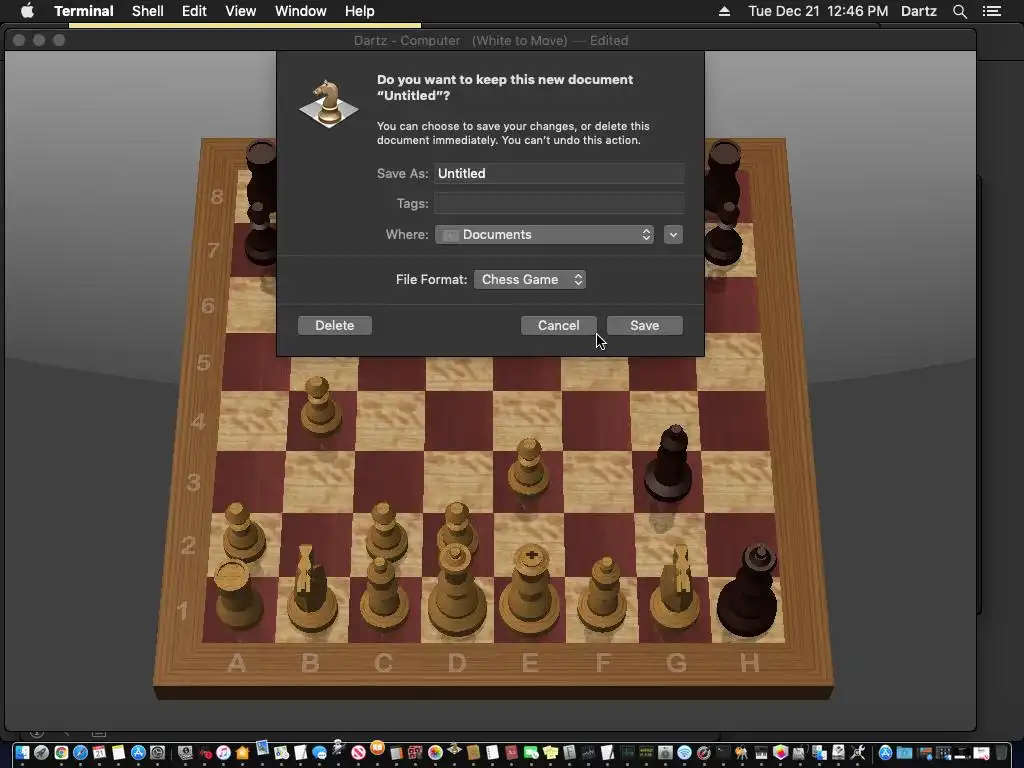Click the eject icon in the menu bar
The image size is (1024, 768).
(x=724, y=11)
